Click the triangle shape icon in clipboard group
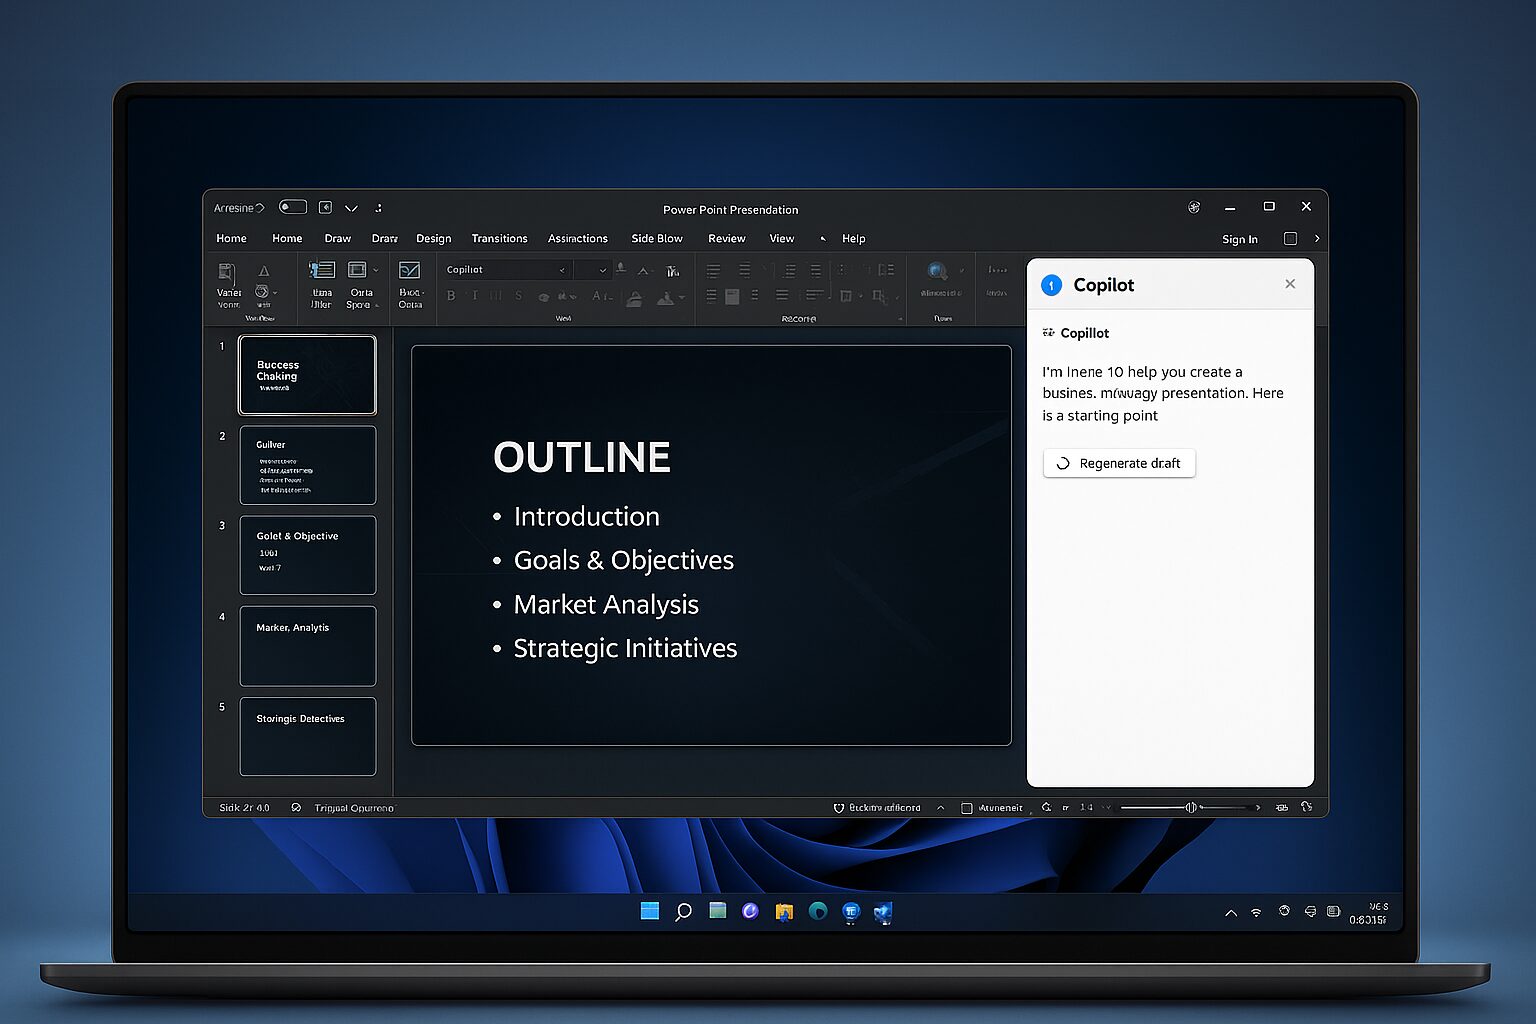This screenshot has height=1024, width=1536. click(264, 271)
